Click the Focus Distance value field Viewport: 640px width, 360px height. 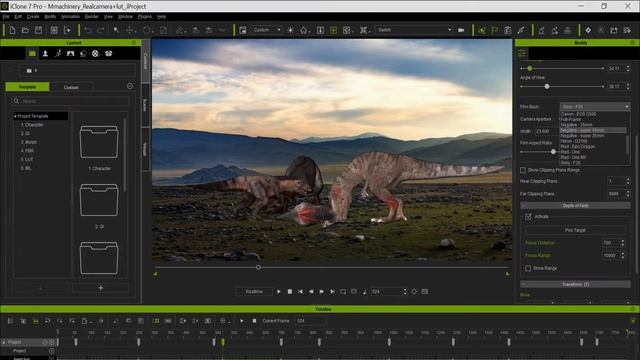click(x=611, y=243)
